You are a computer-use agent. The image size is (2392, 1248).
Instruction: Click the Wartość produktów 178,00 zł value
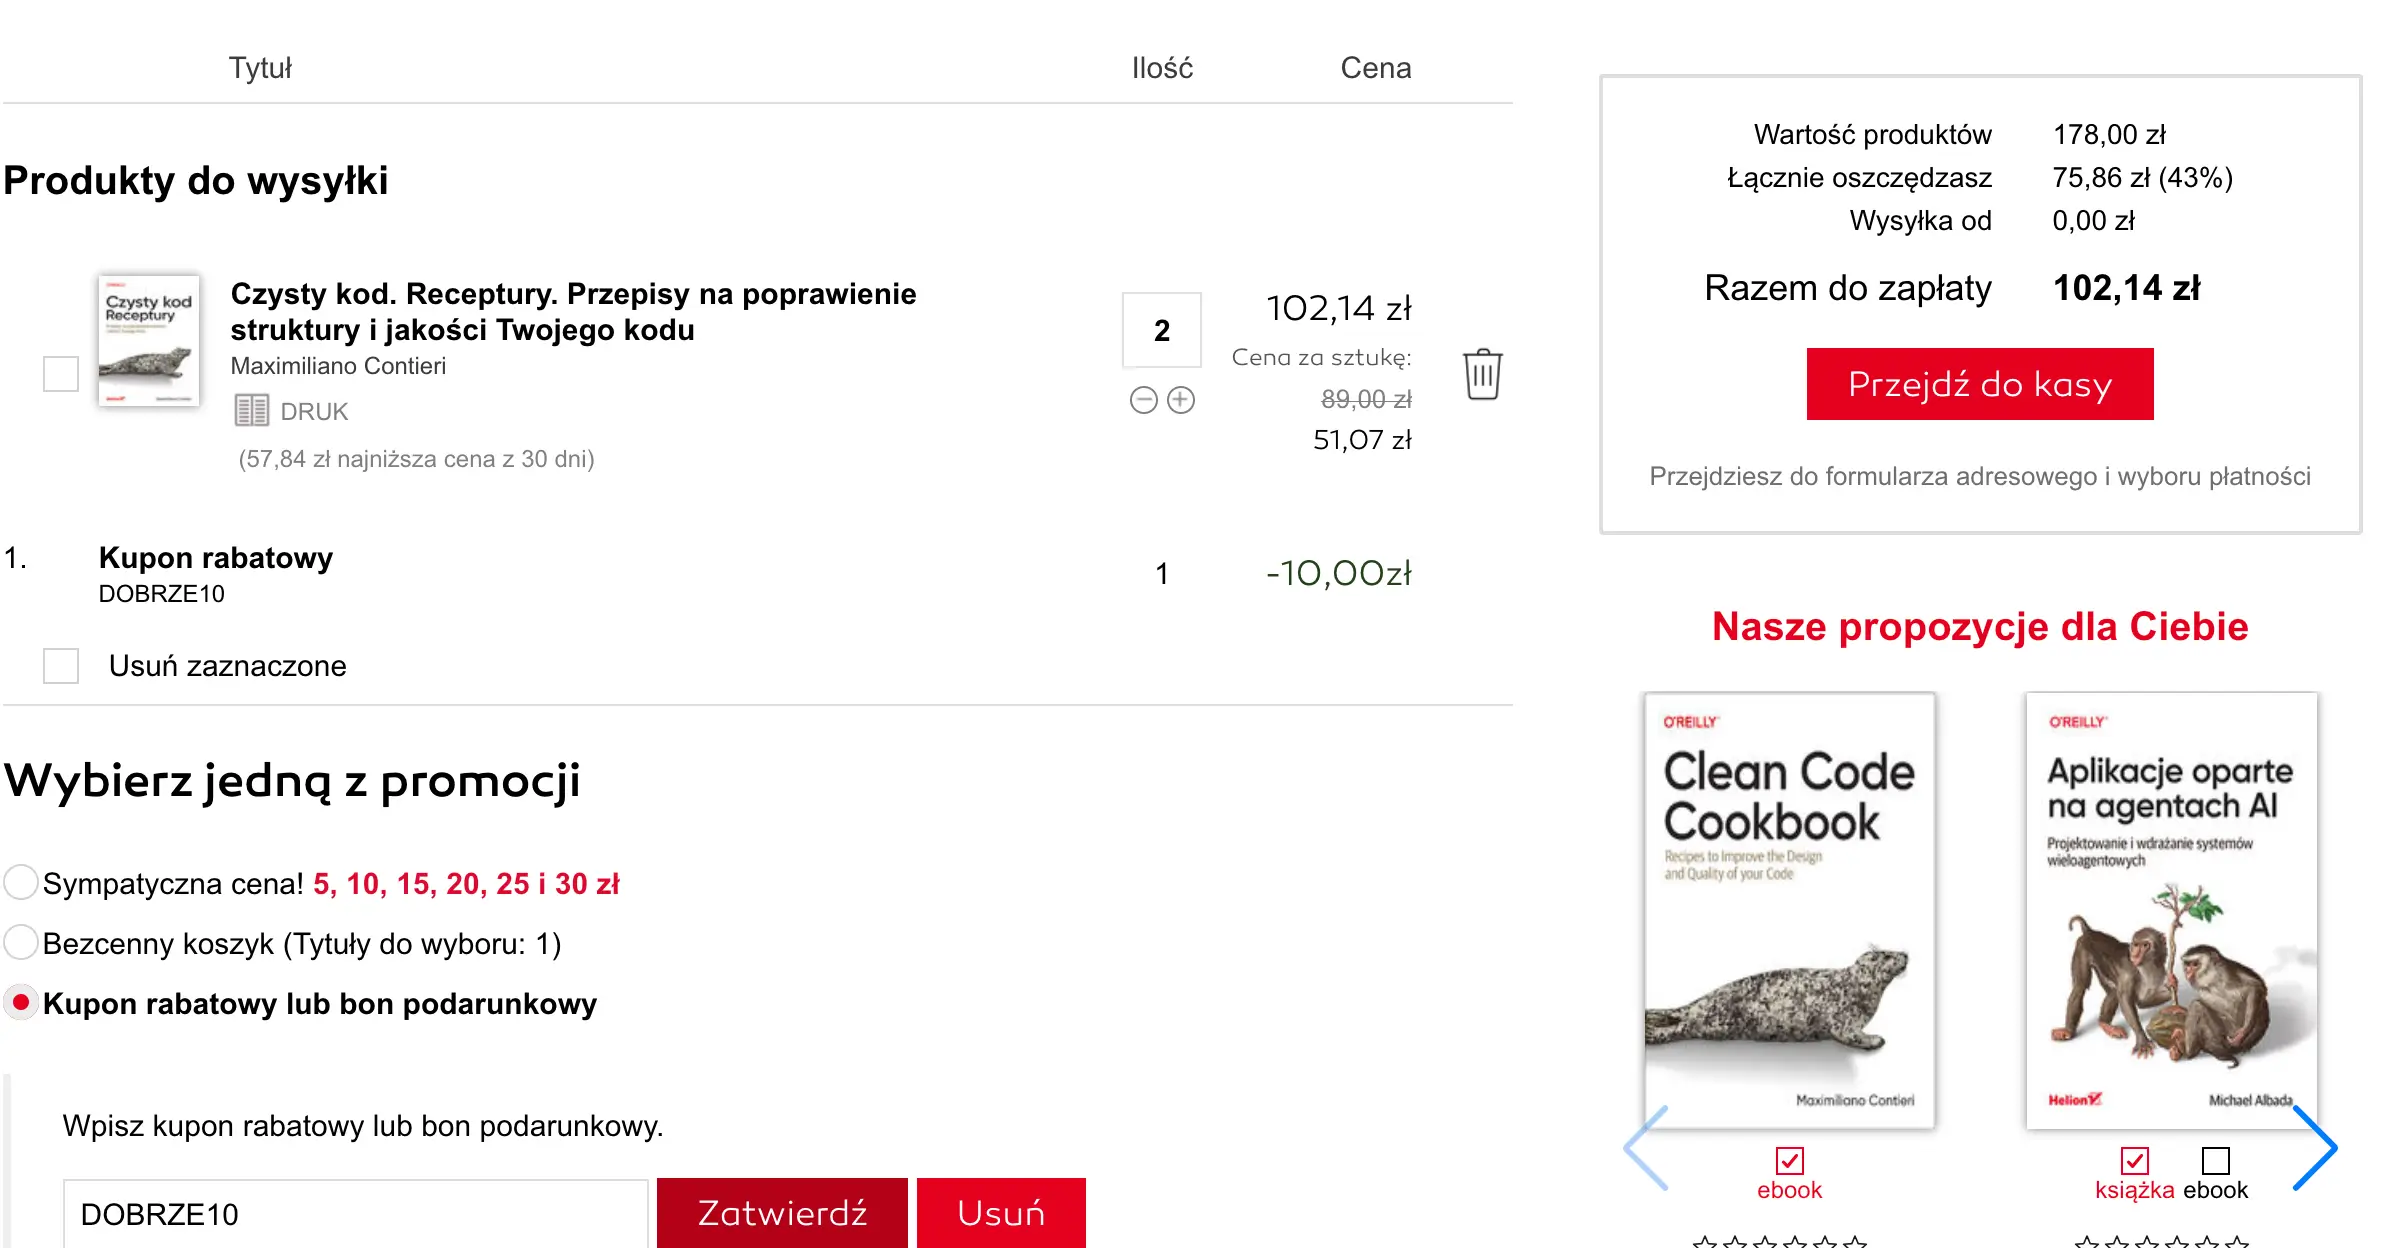tap(2110, 135)
